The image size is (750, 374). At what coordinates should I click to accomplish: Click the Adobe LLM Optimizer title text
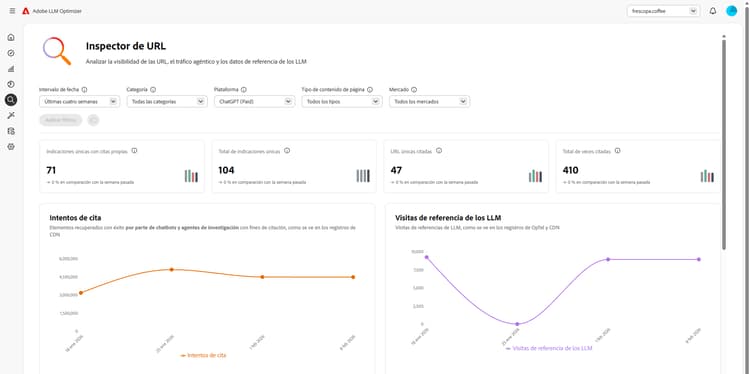(x=57, y=11)
